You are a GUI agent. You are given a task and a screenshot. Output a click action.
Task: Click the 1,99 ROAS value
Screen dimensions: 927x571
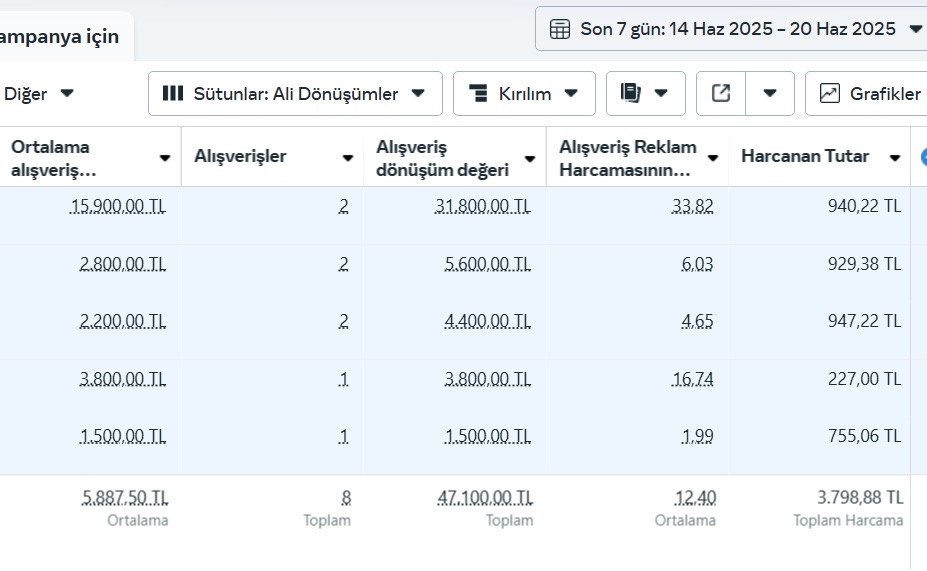(x=697, y=436)
